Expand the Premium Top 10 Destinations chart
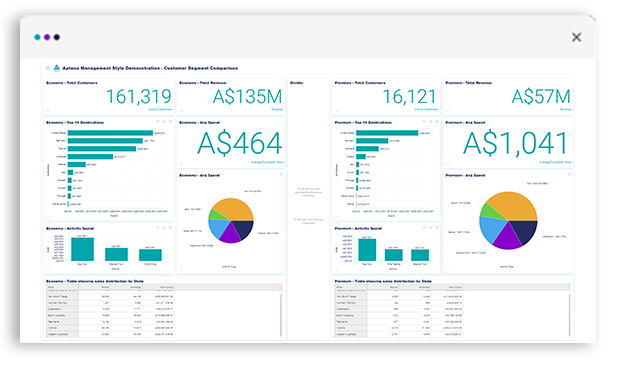640x380 pixels. (x=430, y=122)
